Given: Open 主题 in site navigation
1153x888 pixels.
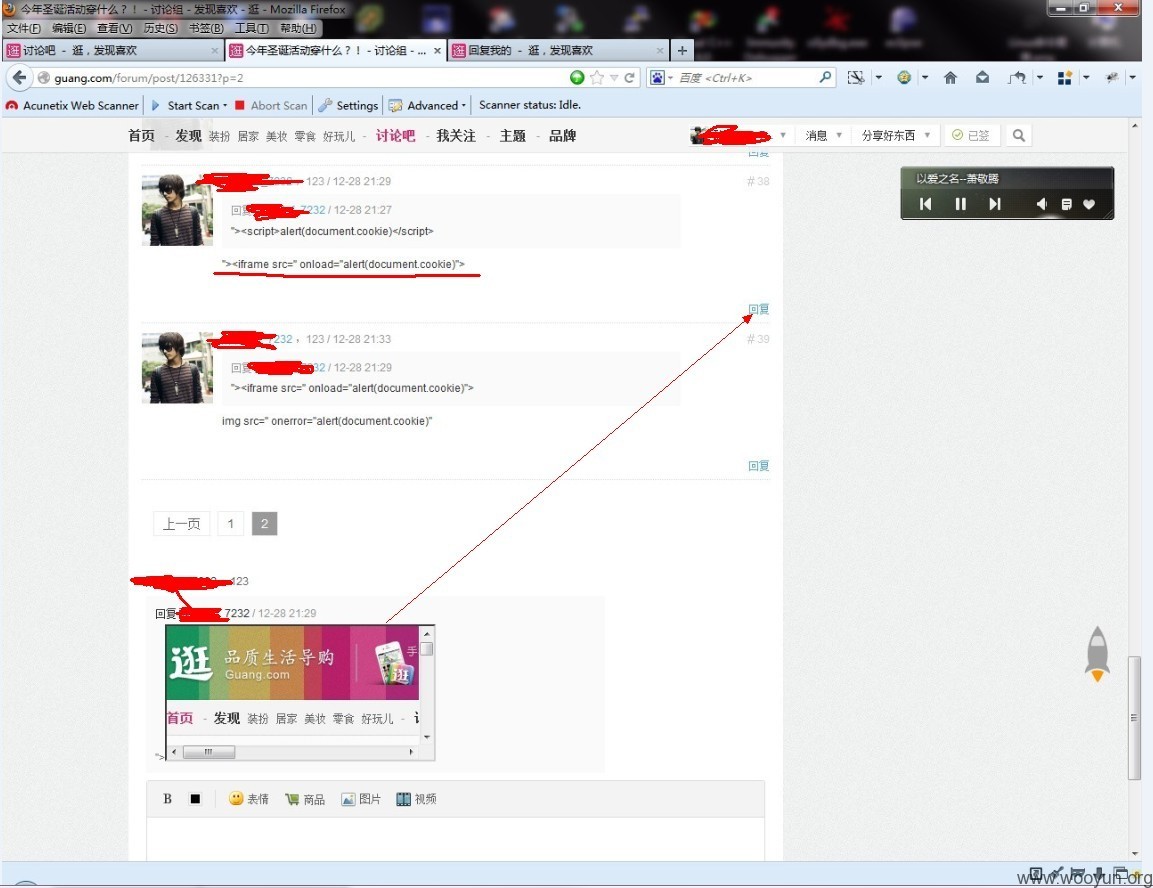Looking at the screenshot, I should pos(513,135).
